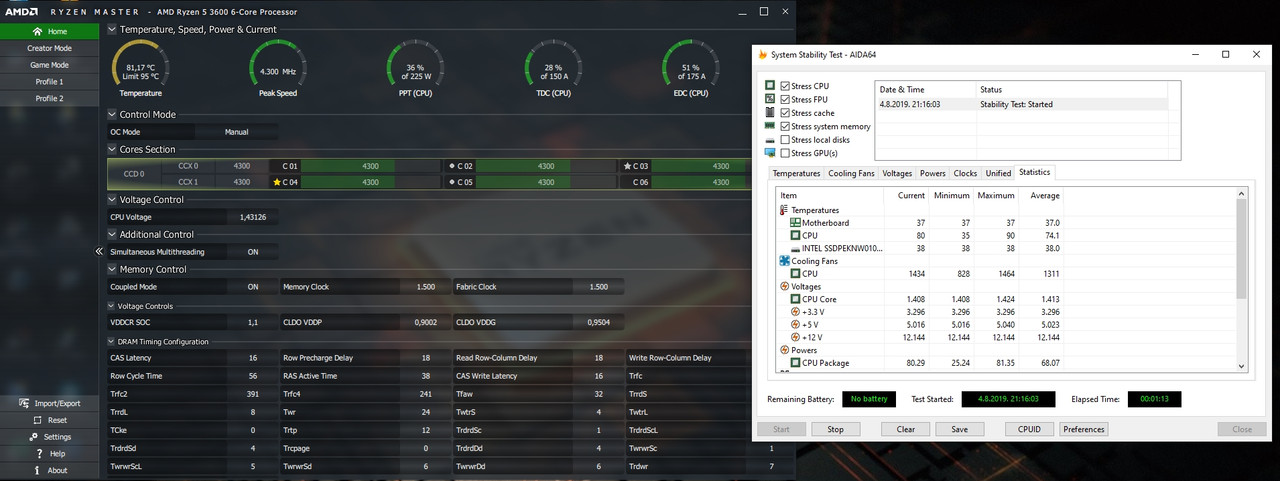
Task: Click the +12 V voltage icon
Action: click(796, 337)
